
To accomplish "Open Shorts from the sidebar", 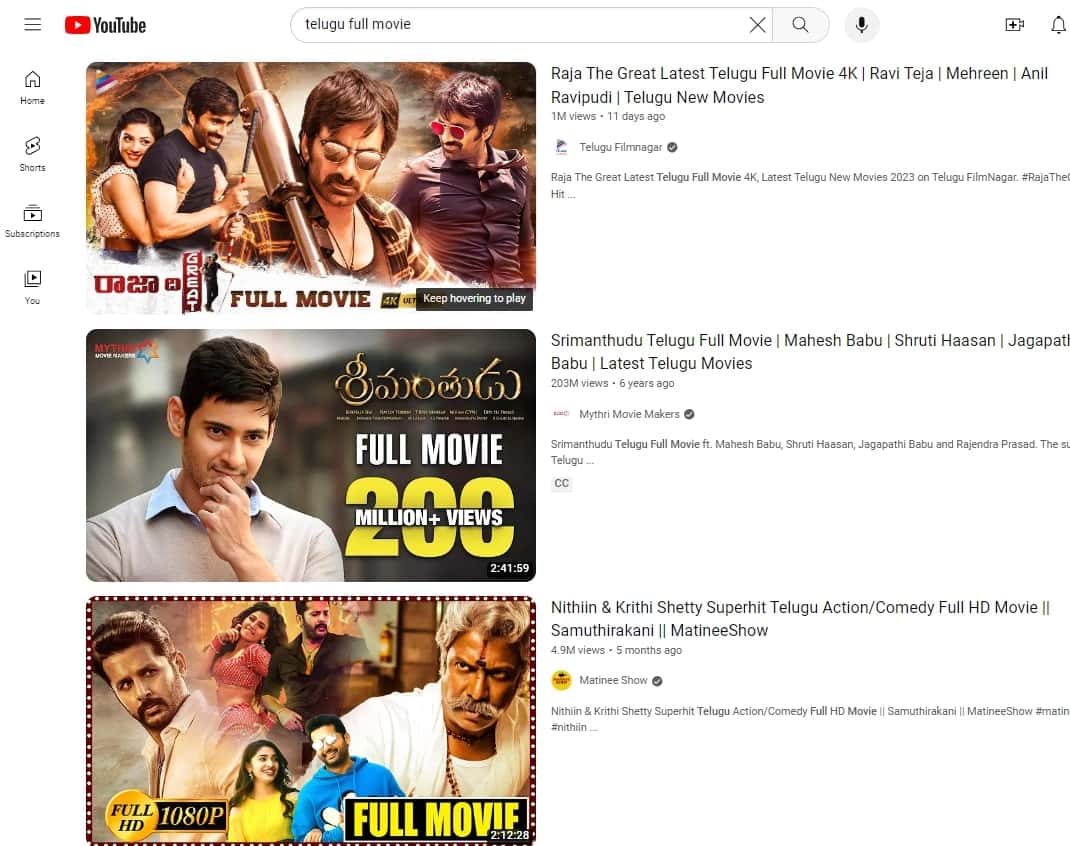I will pyautogui.click(x=33, y=154).
